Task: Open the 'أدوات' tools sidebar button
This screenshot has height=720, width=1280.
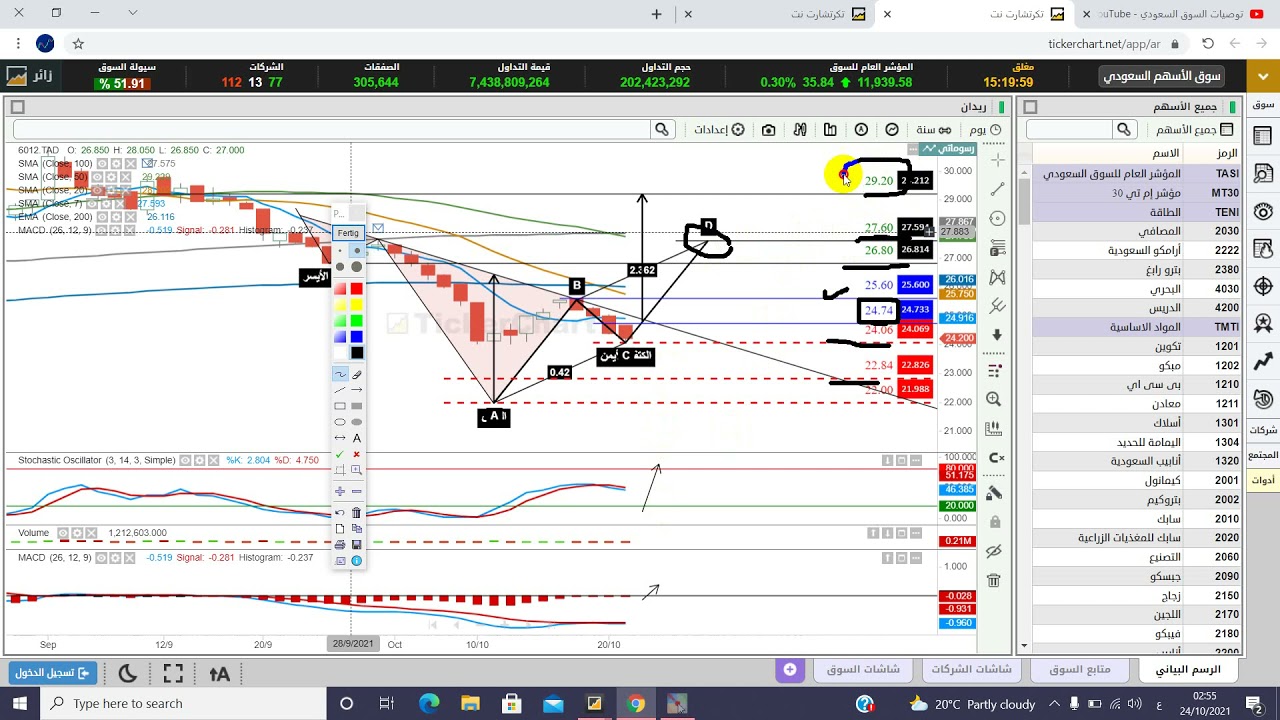Action: (1263, 481)
